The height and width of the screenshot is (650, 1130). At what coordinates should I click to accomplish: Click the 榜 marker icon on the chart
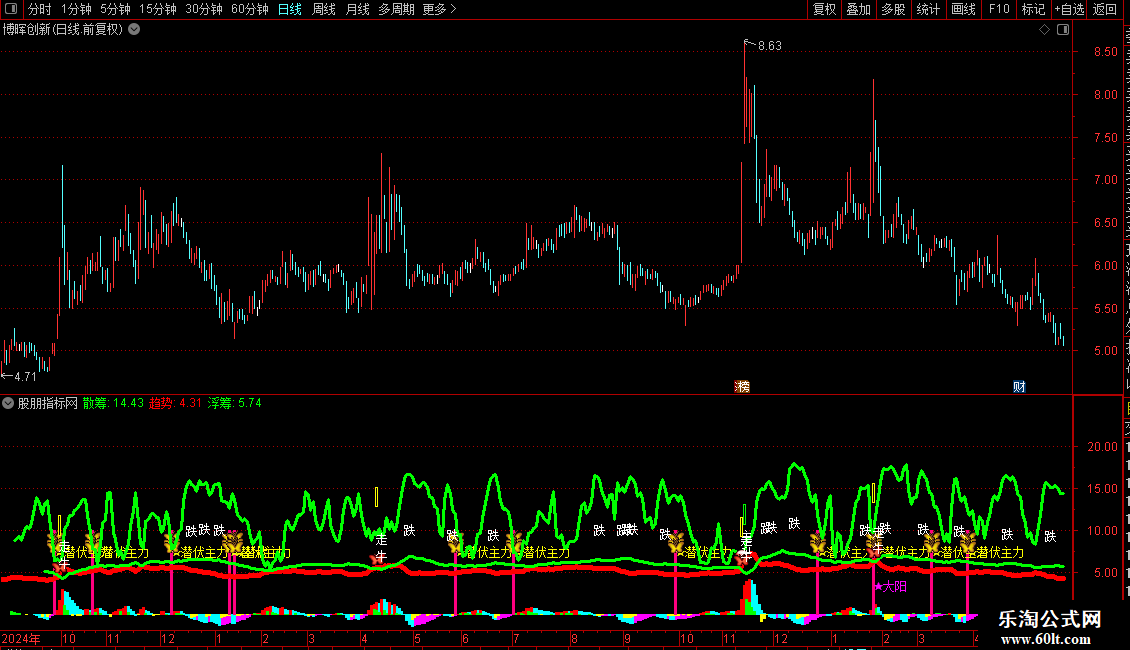pyautogui.click(x=742, y=387)
